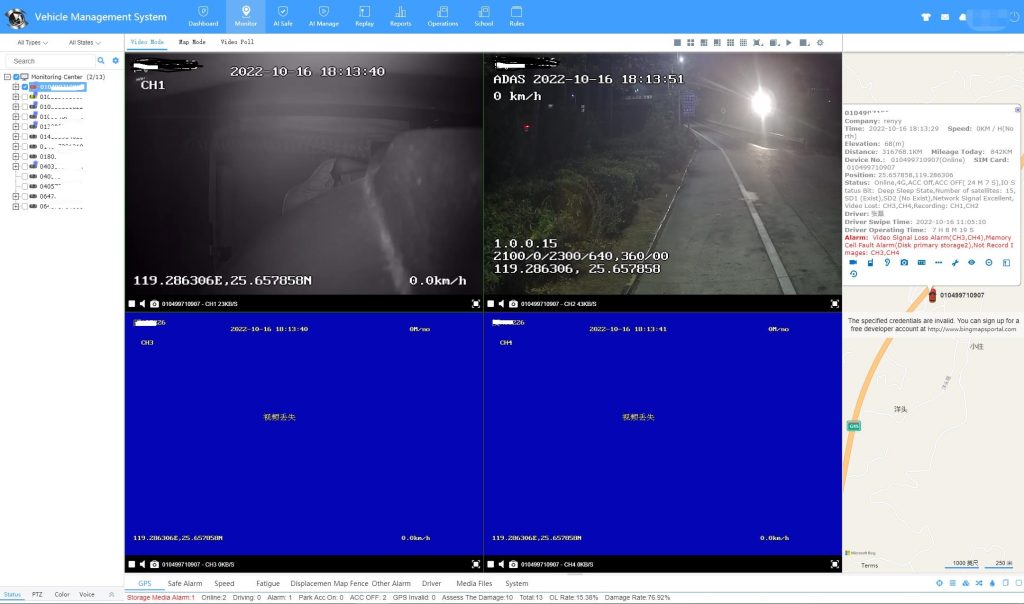Mute the CH3 video speaker icon
The image size is (1024, 604).
click(142, 563)
